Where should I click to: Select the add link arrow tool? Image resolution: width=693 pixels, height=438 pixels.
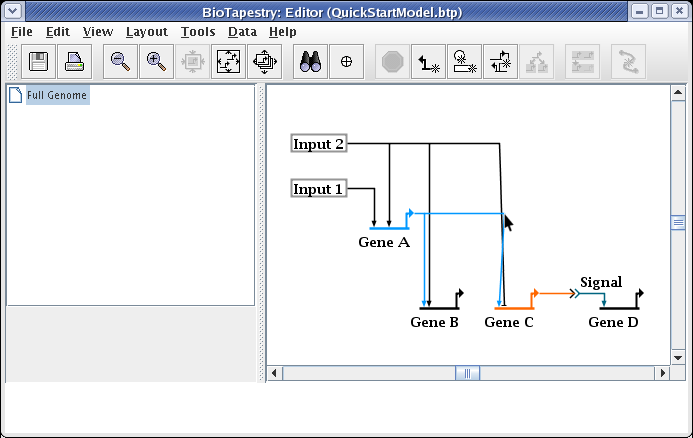pyautogui.click(x=430, y=62)
